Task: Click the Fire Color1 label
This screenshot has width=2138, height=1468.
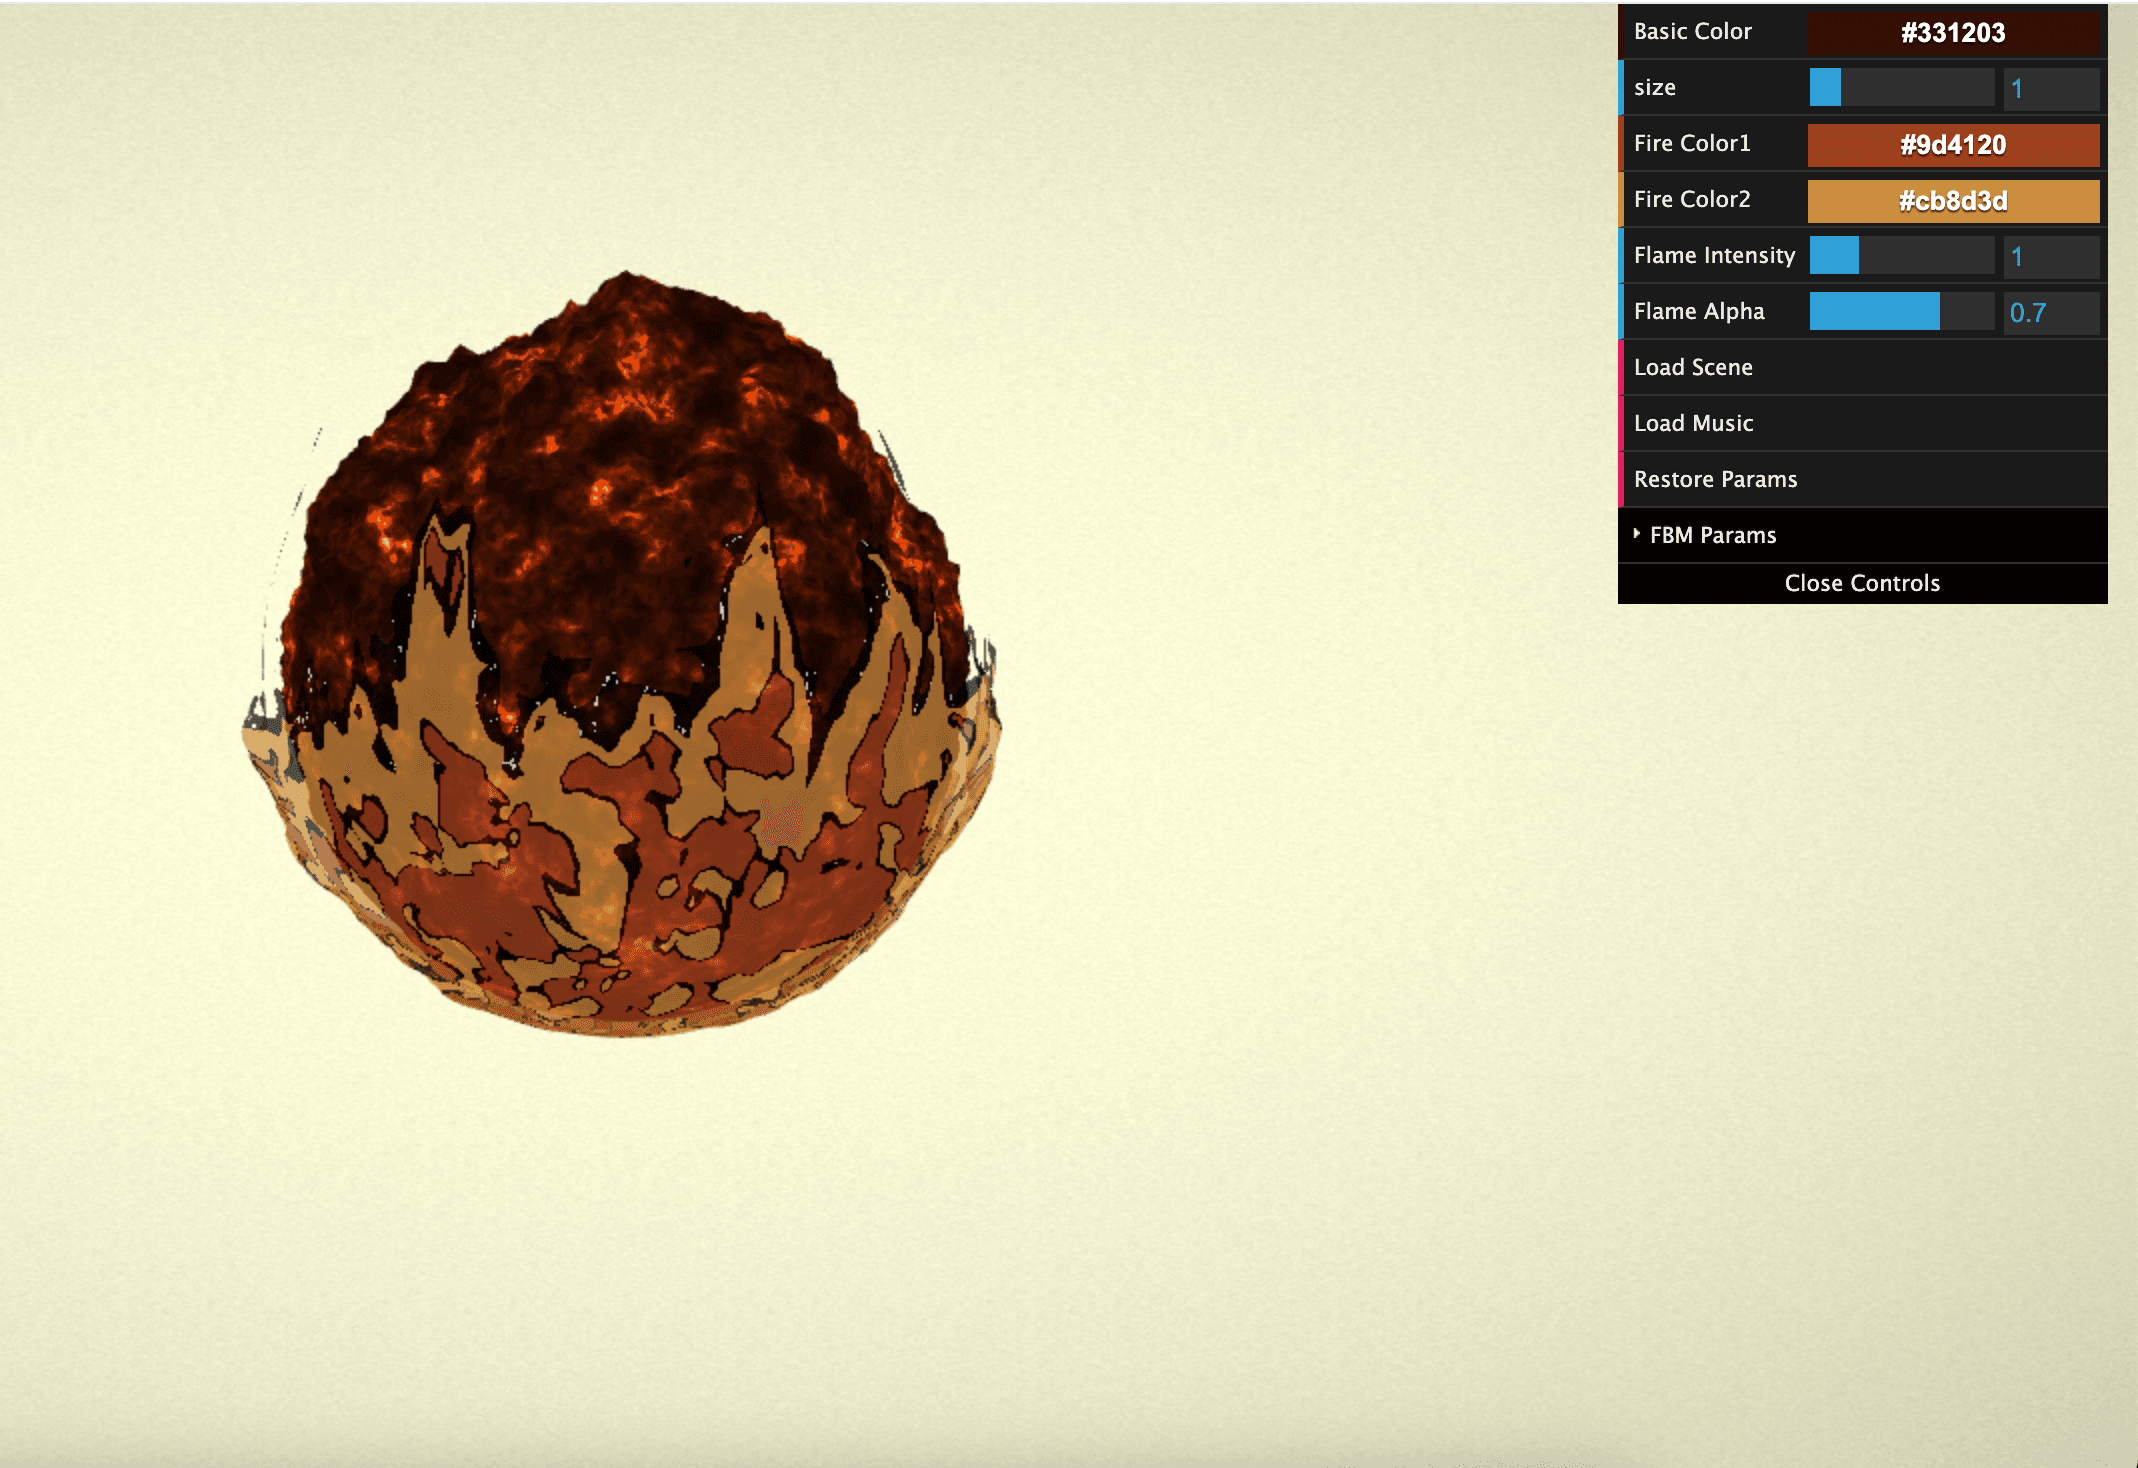Action: [1692, 143]
